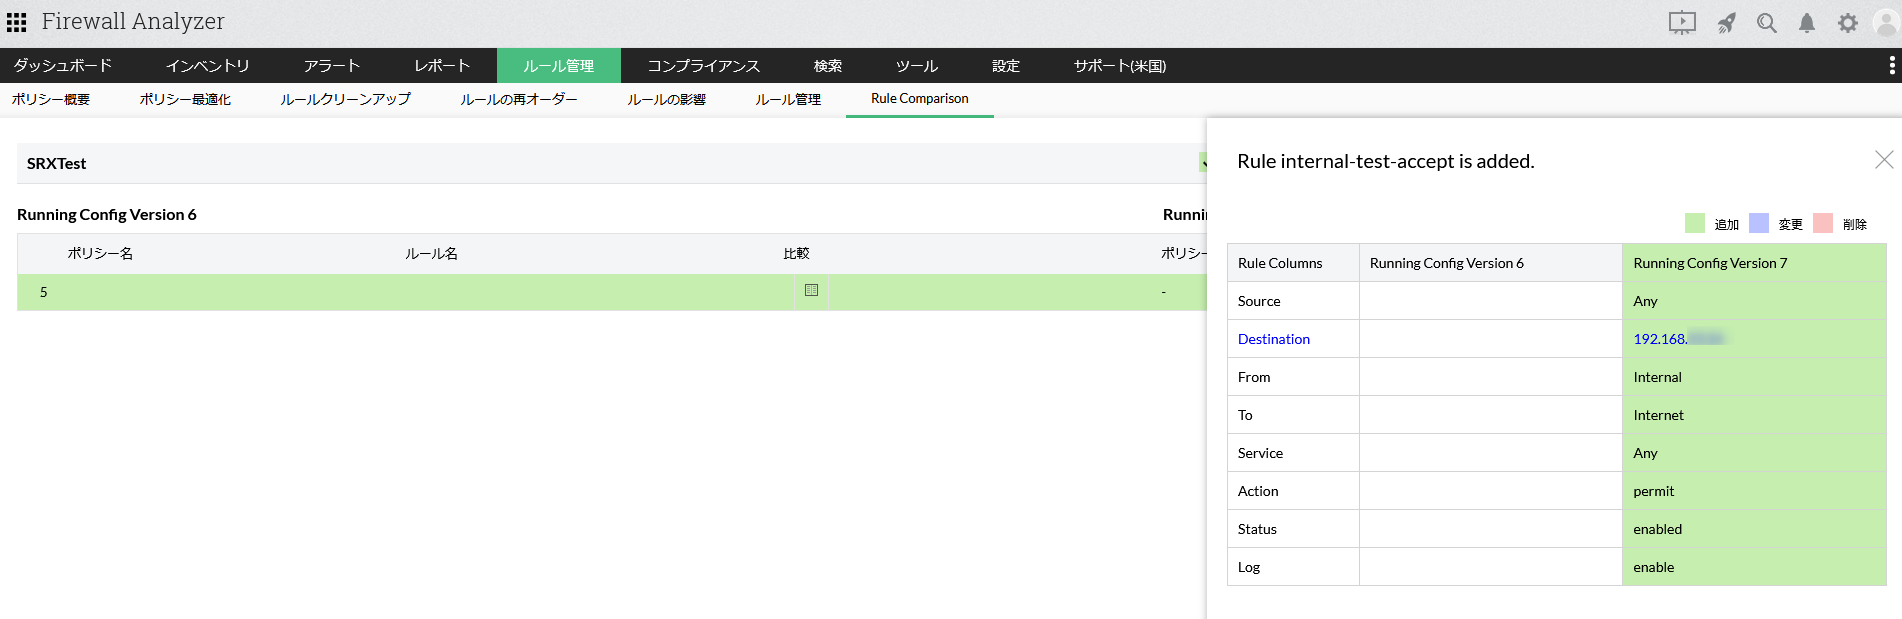Click the presentation screen icon
The width and height of the screenshot is (1902, 619).
1682,23
